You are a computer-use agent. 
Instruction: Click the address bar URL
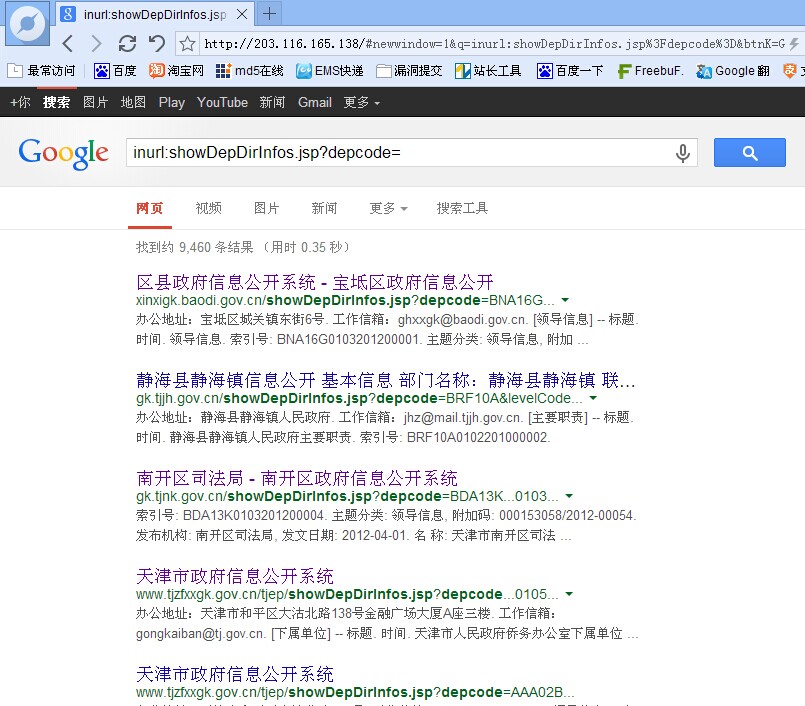pyautogui.click(x=494, y=44)
